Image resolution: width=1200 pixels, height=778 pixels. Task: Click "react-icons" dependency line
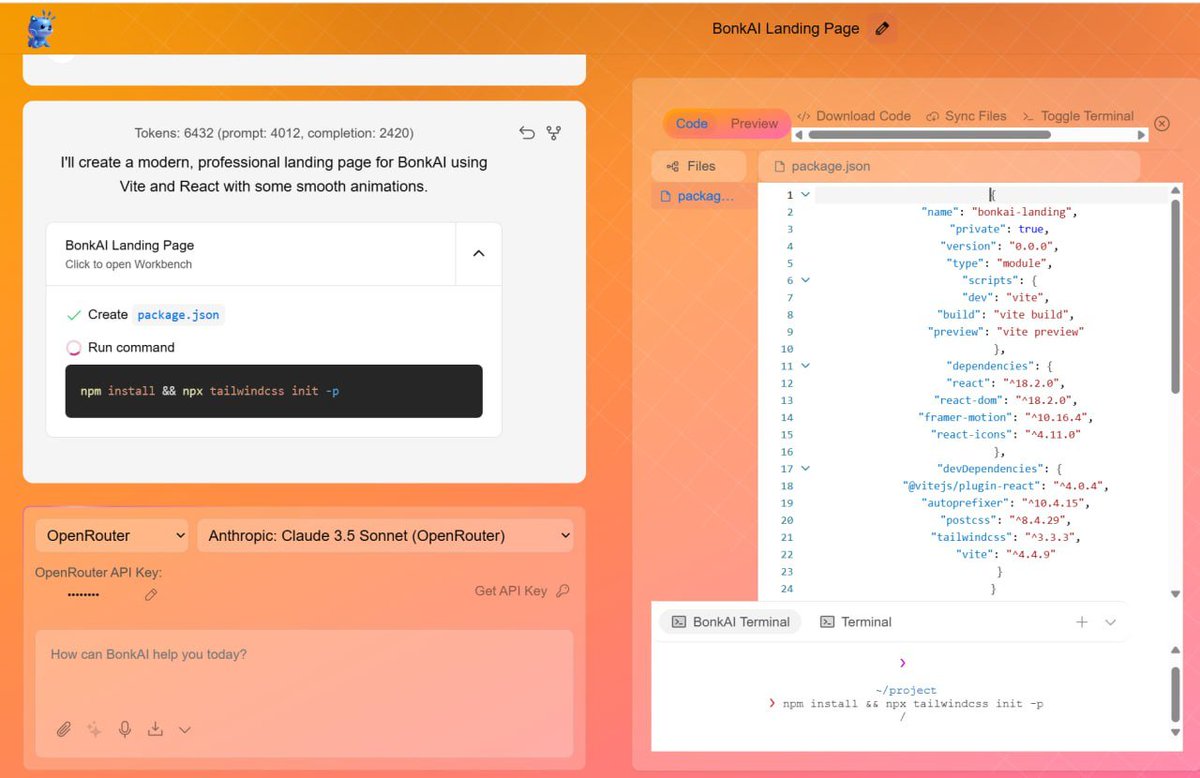pyautogui.click(x=1006, y=434)
